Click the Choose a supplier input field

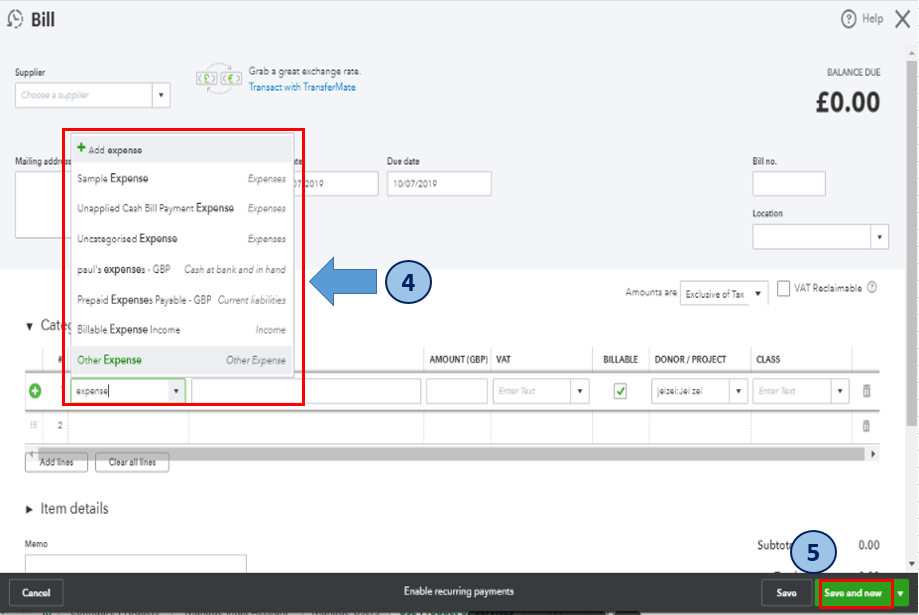(x=84, y=95)
